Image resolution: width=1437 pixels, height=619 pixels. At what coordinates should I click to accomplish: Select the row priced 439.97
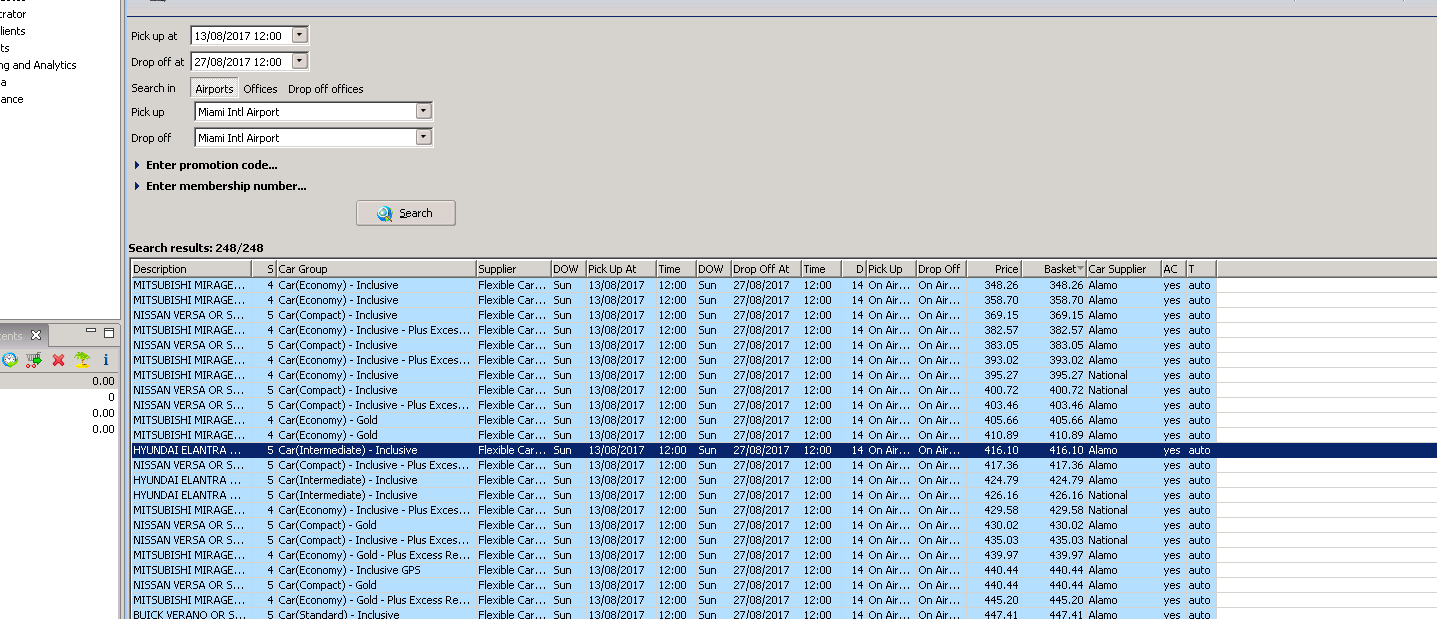click(673, 555)
